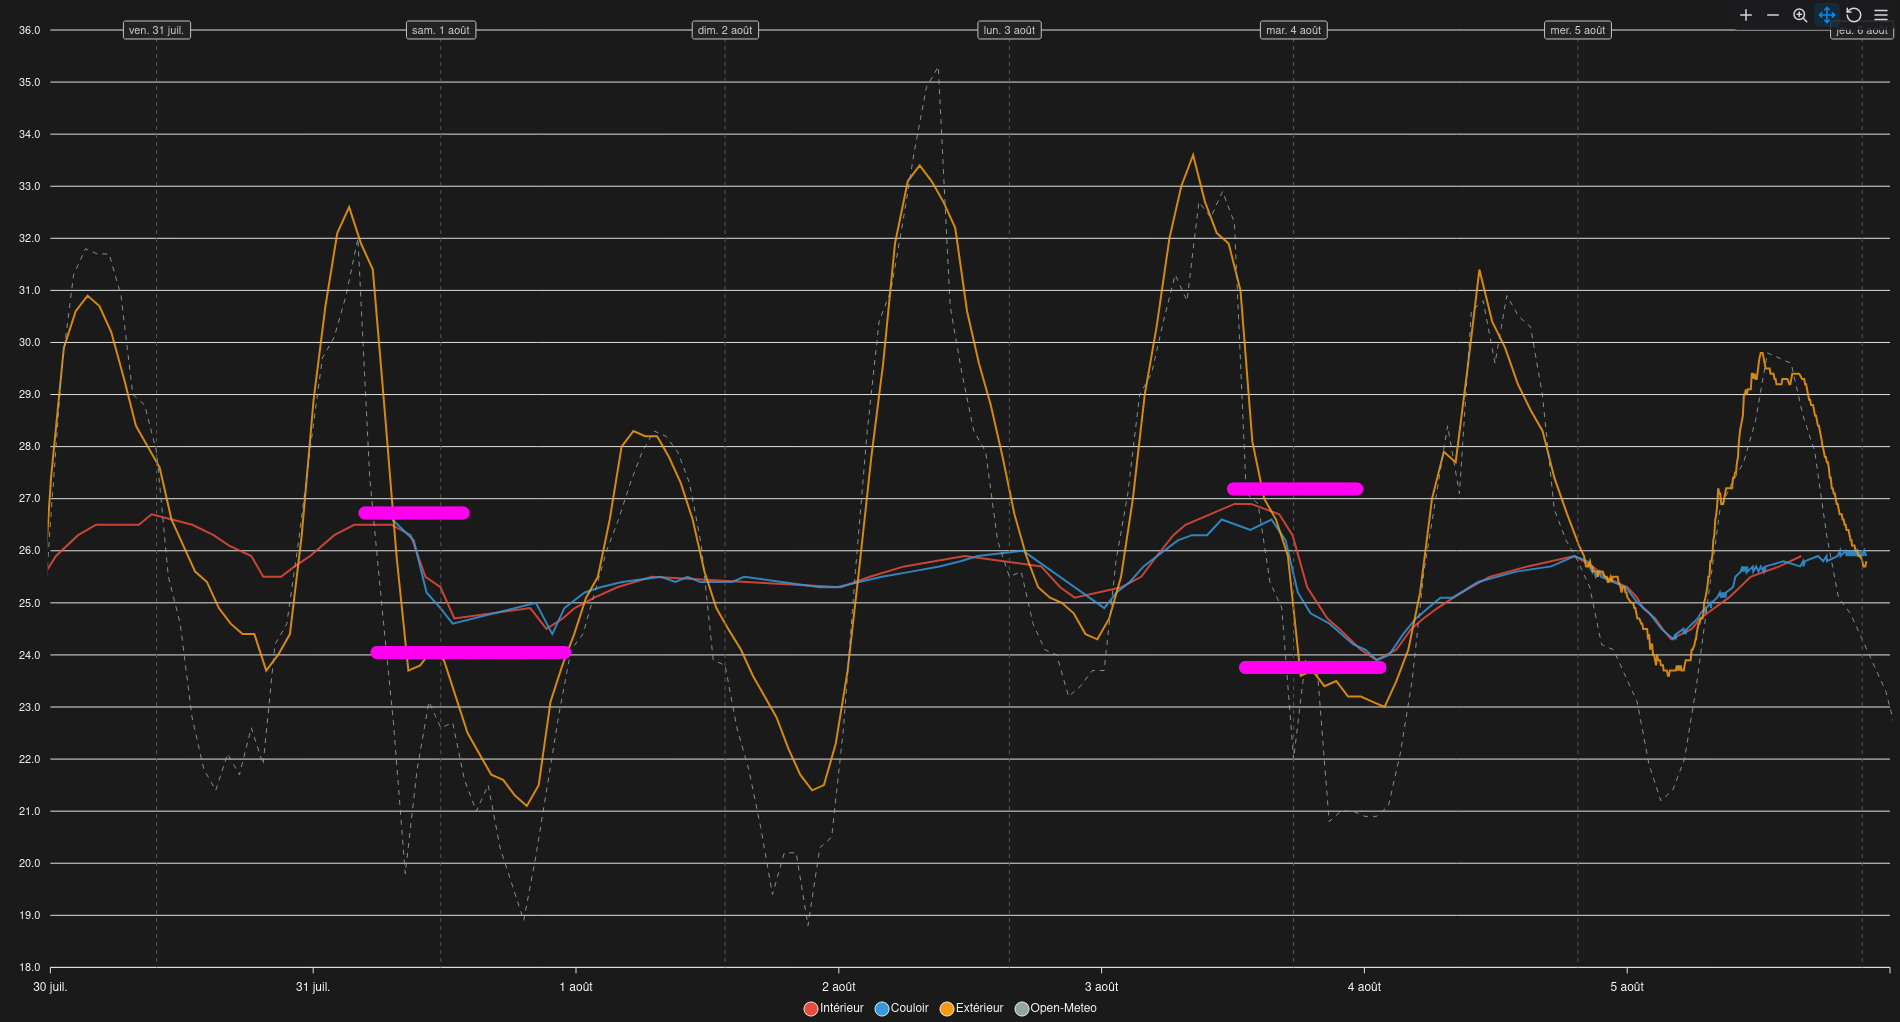The image size is (1900, 1022).
Task: Zoom out with the minus toolbar icon
Action: pyautogui.click(x=1773, y=15)
